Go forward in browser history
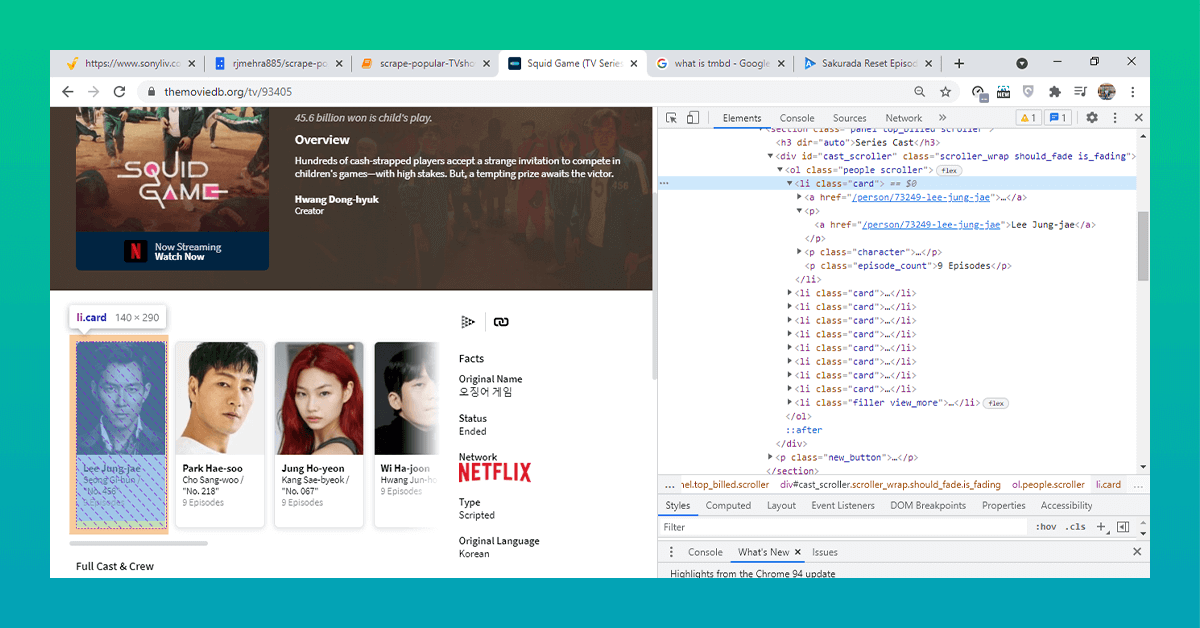1200x628 pixels. 93,92
